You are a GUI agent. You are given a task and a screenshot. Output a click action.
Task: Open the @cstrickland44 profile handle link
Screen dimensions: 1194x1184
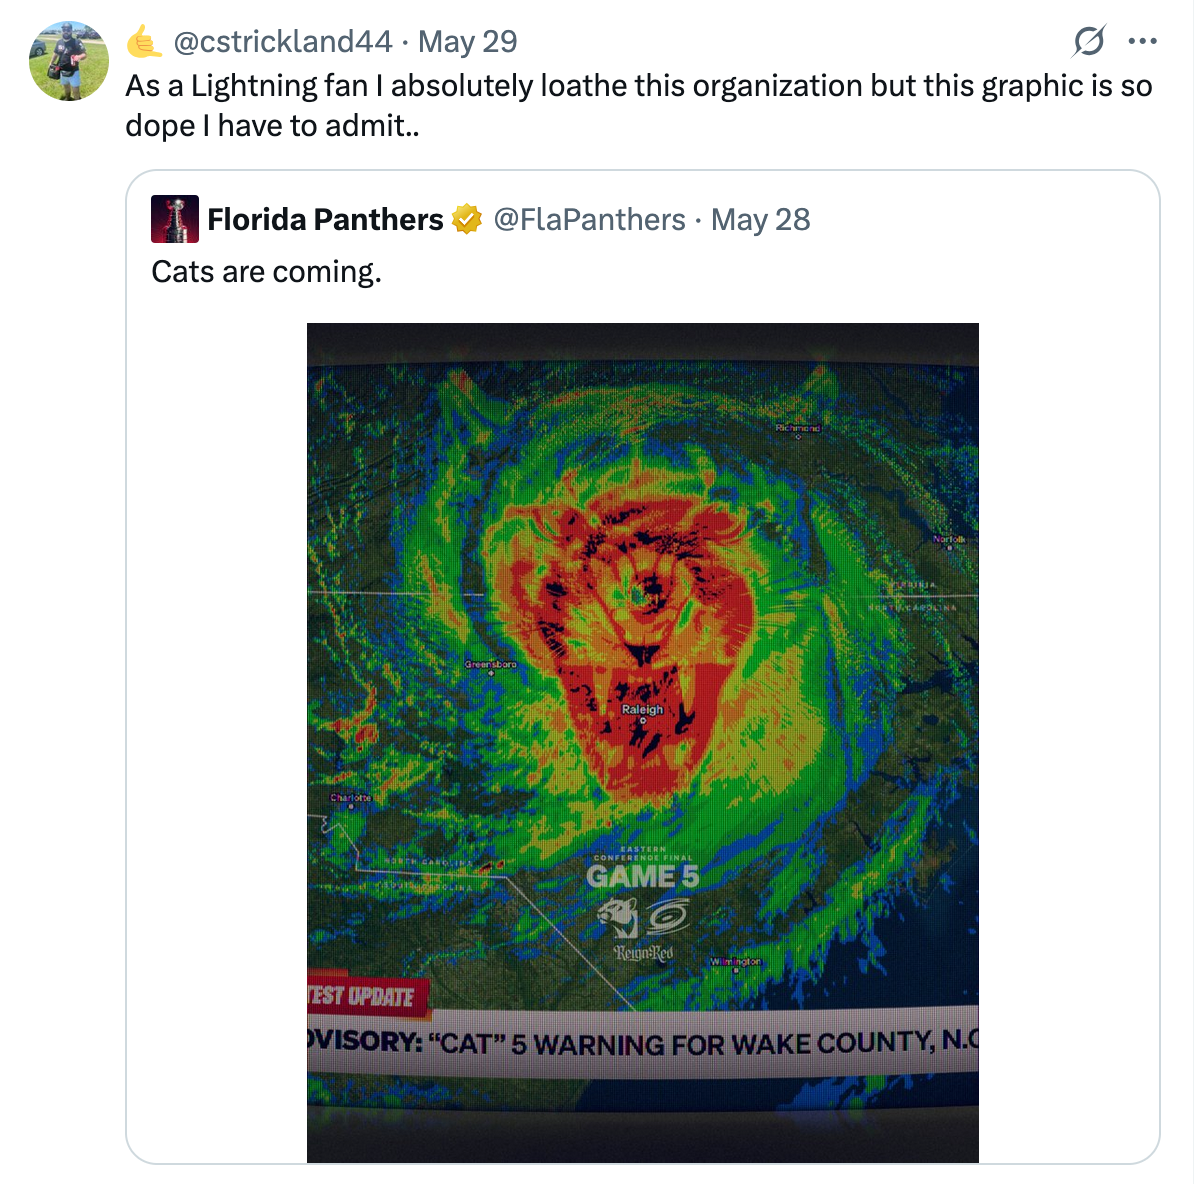(282, 42)
